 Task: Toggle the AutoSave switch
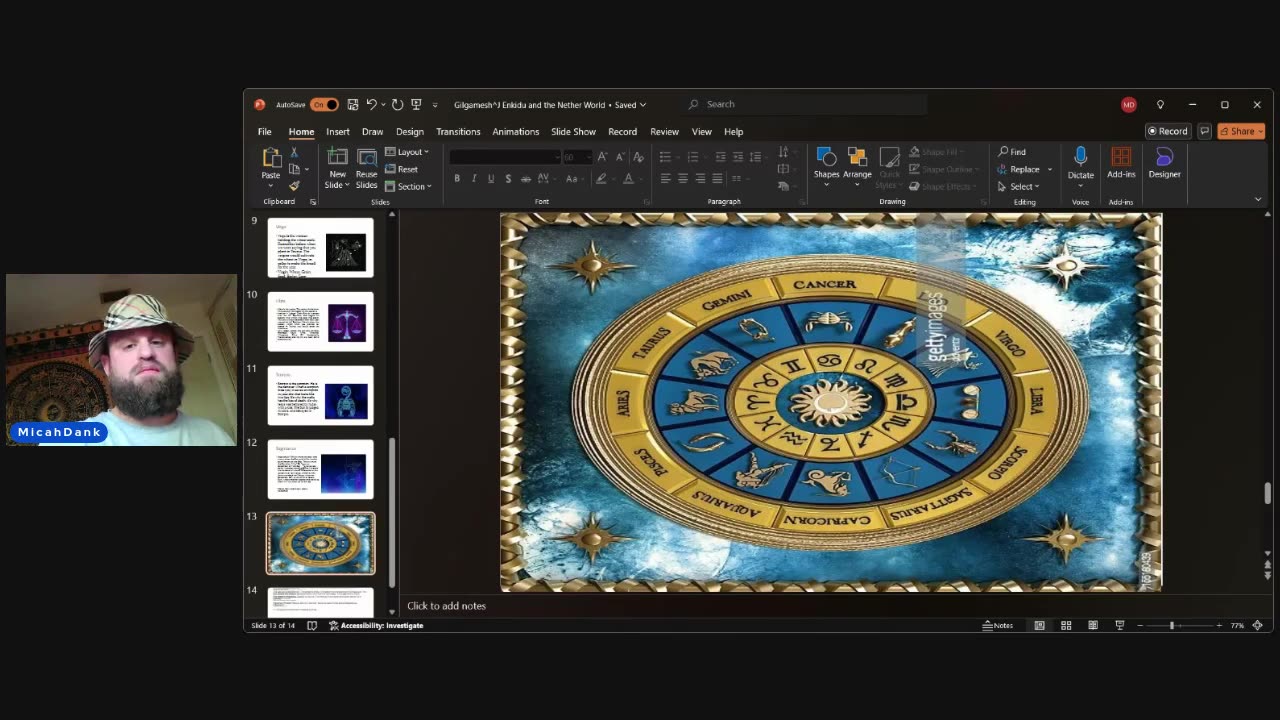point(324,105)
